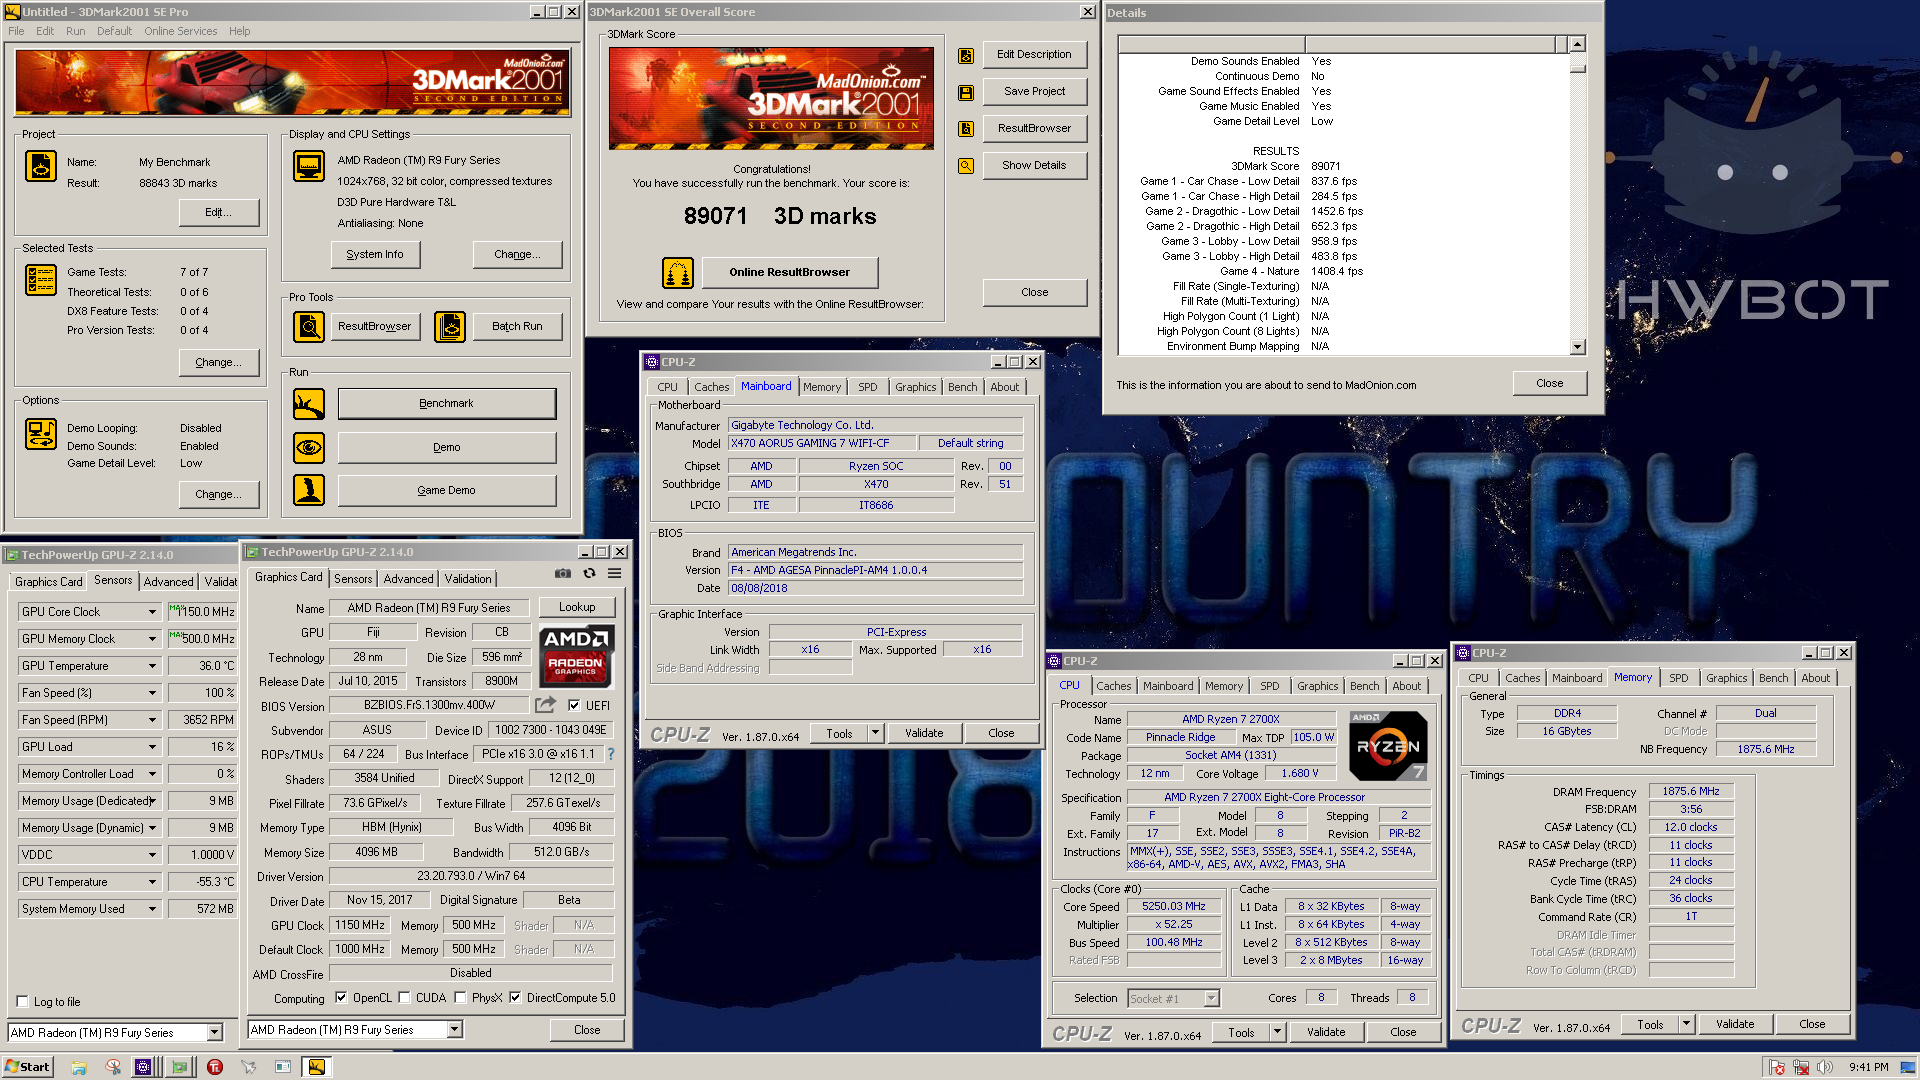Screen dimensions: 1920x1080
Task: Open the GPU-Z hamburger menu
Action: (x=614, y=574)
